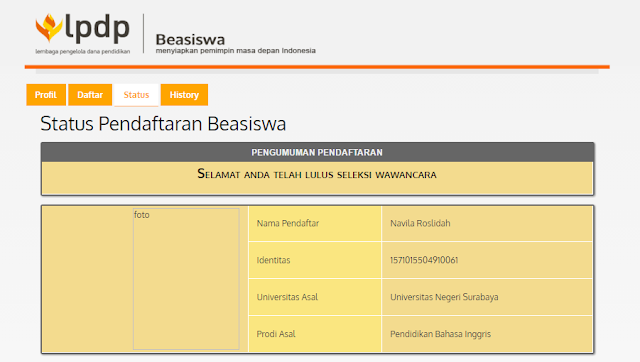This screenshot has width=640, height=362.
Task: Click the Beasiswa header title
Action: point(190,40)
